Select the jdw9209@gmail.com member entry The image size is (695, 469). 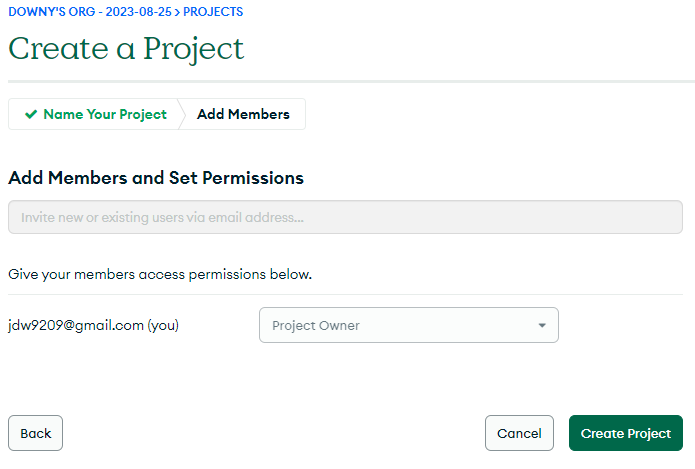pos(76,325)
